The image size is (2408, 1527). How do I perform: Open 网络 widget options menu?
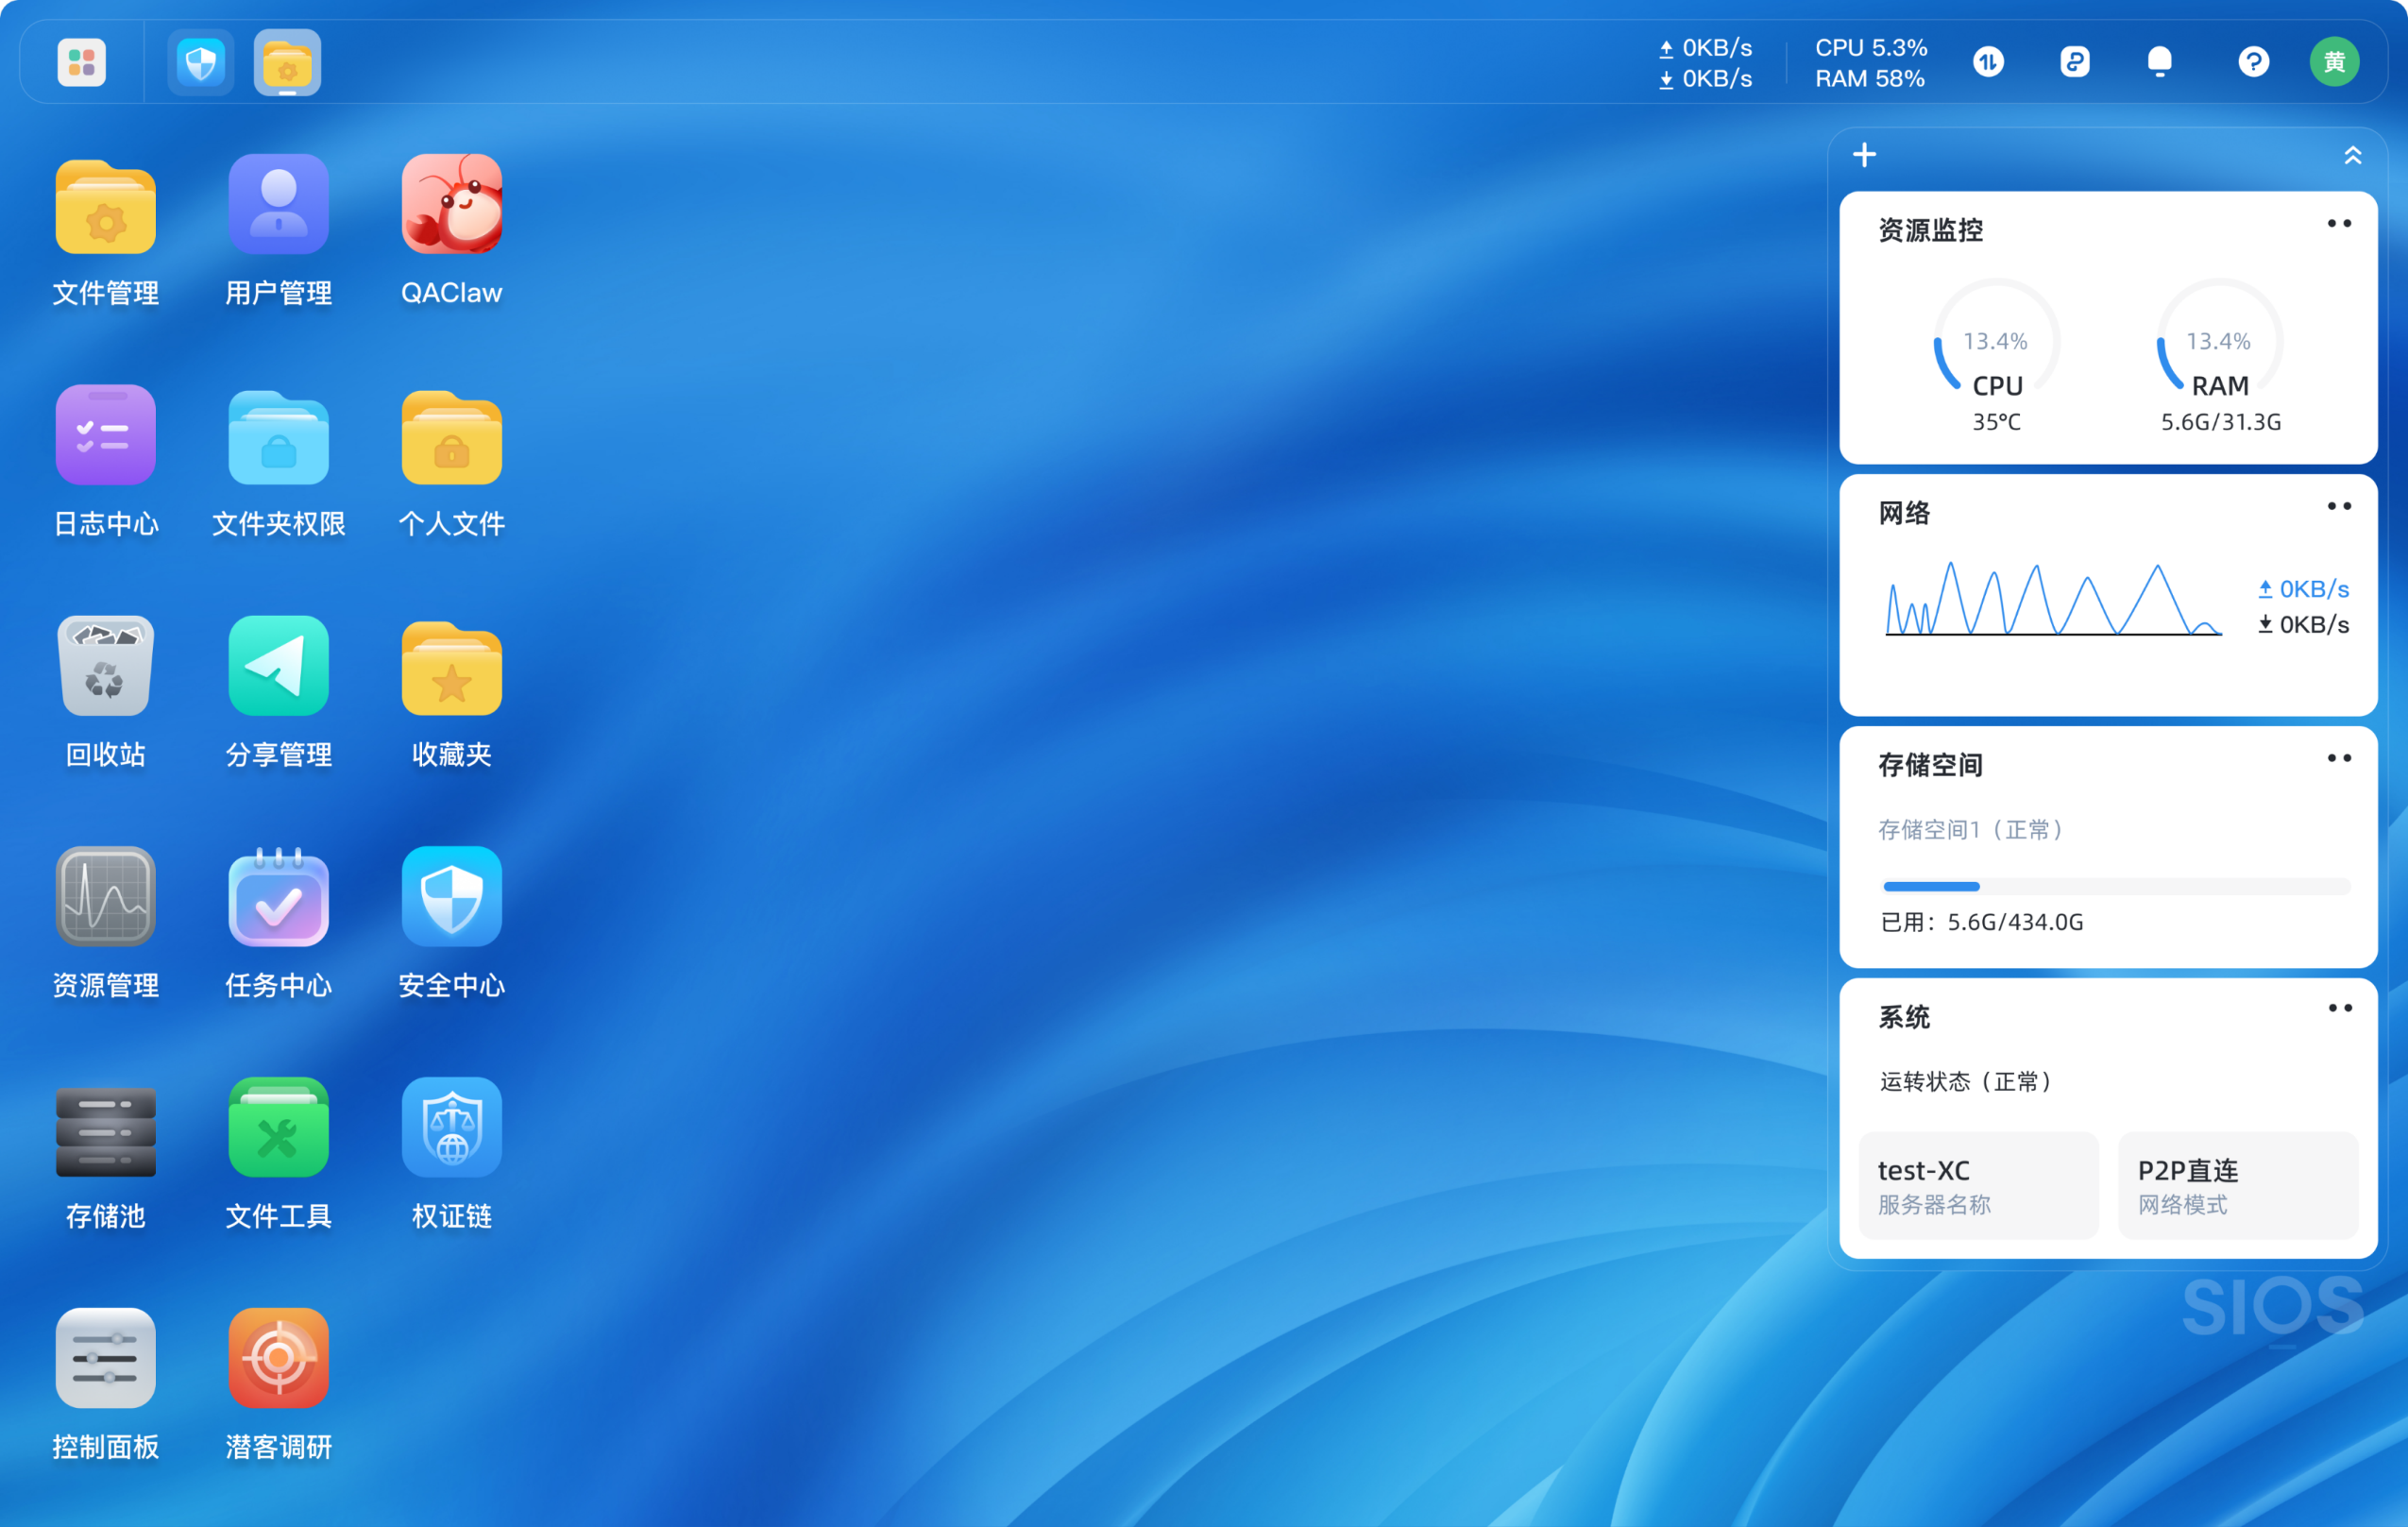tap(2339, 506)
